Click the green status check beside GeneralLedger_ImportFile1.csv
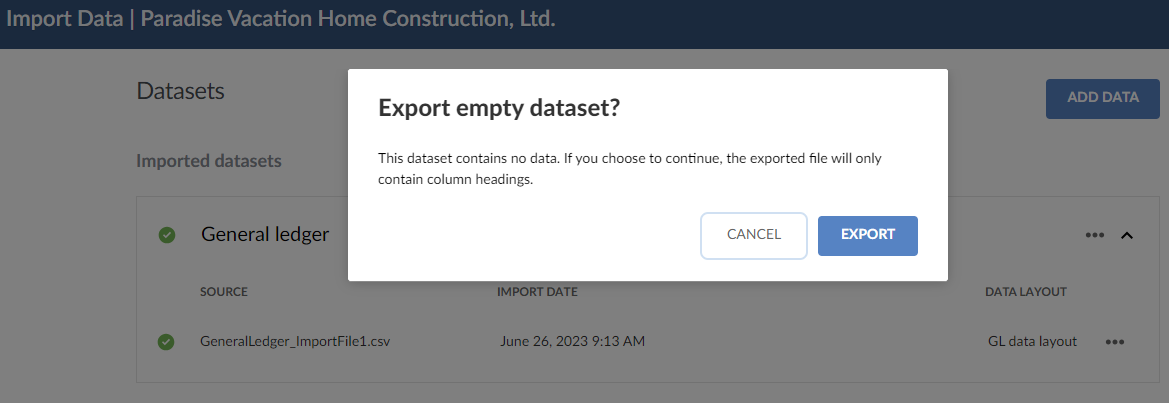1169x403 pixels. [167, 342]
